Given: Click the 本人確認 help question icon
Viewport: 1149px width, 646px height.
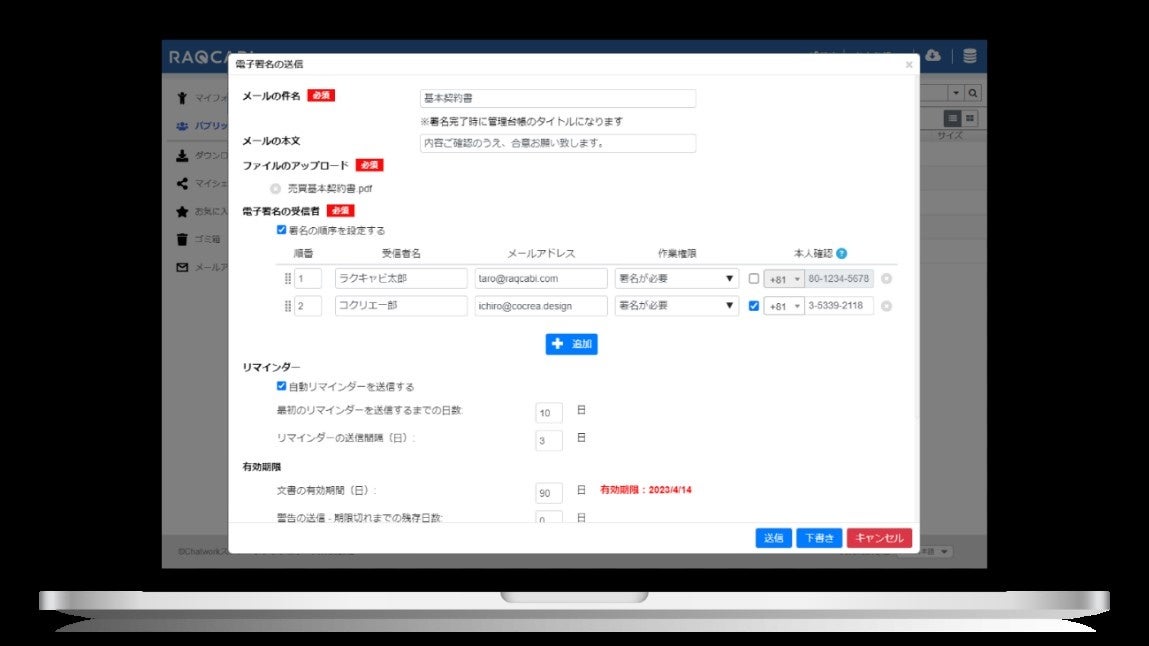Looking at the screenshot, I should tap(841, 253).
